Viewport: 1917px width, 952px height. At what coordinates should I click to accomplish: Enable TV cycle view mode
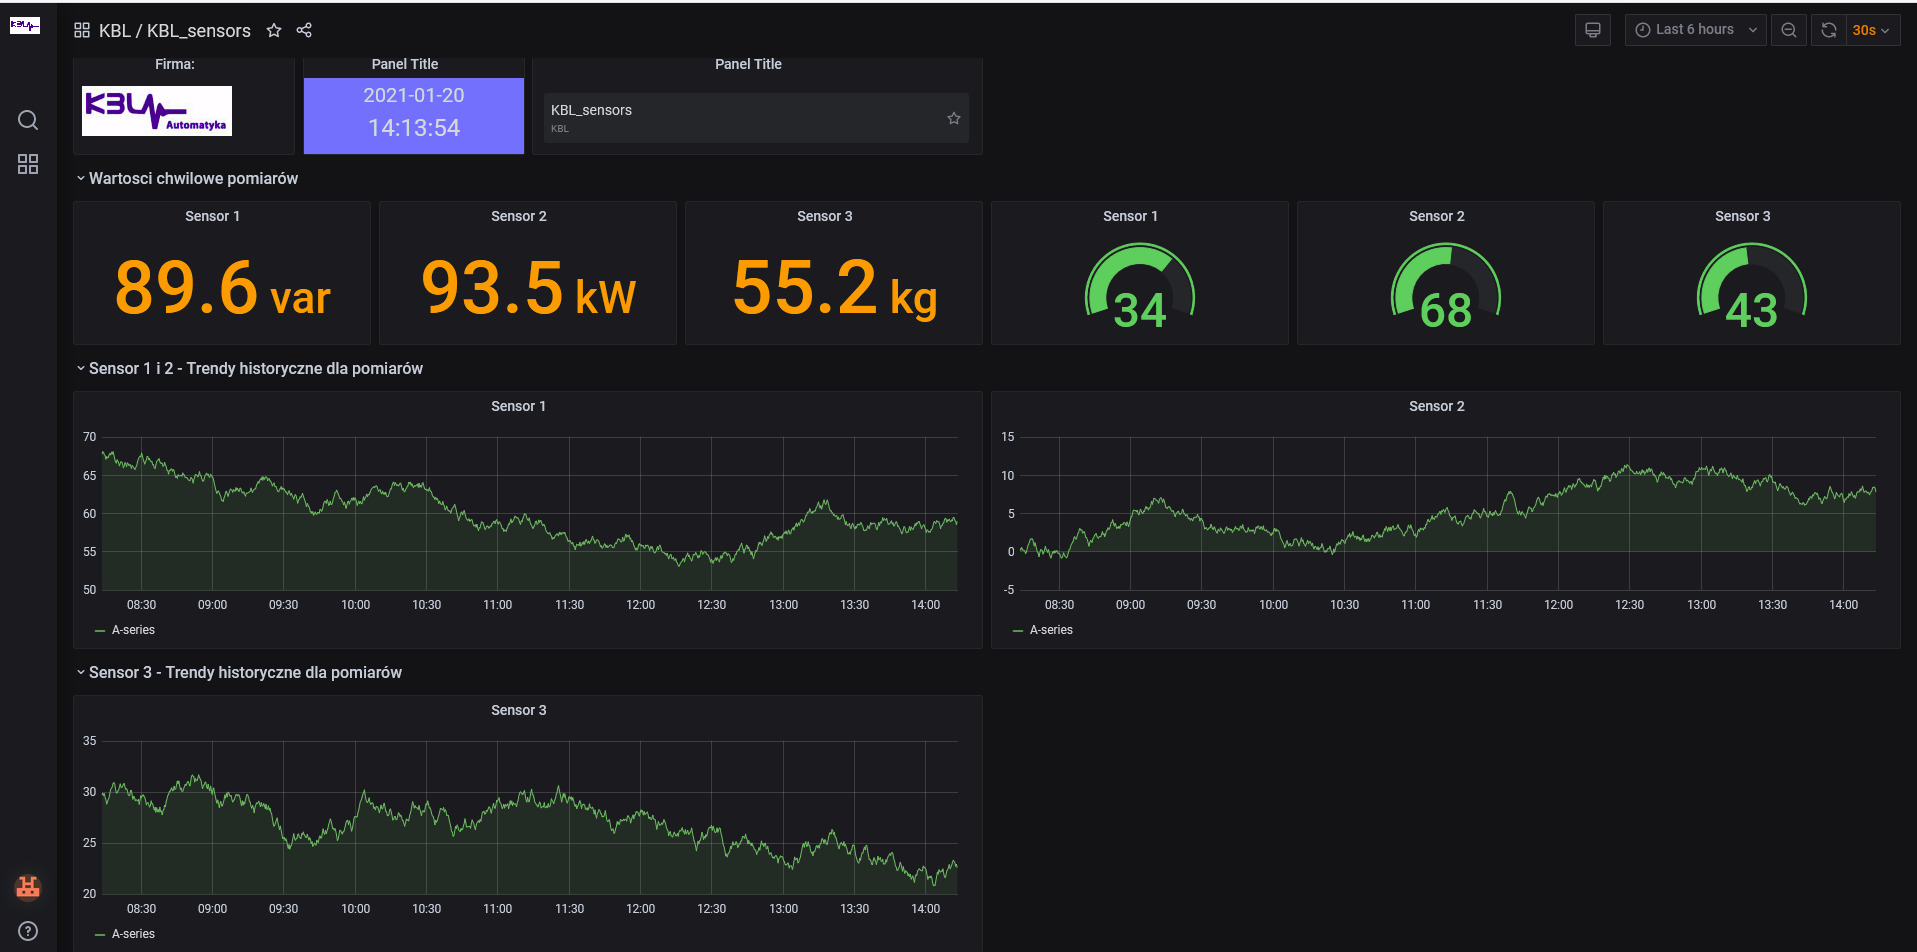(1592, 30)
